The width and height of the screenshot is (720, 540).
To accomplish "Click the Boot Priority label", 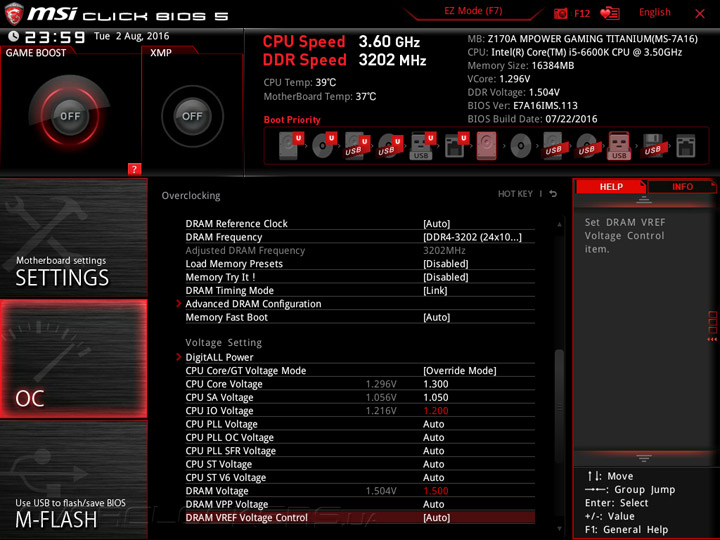I will click(292, 120).
